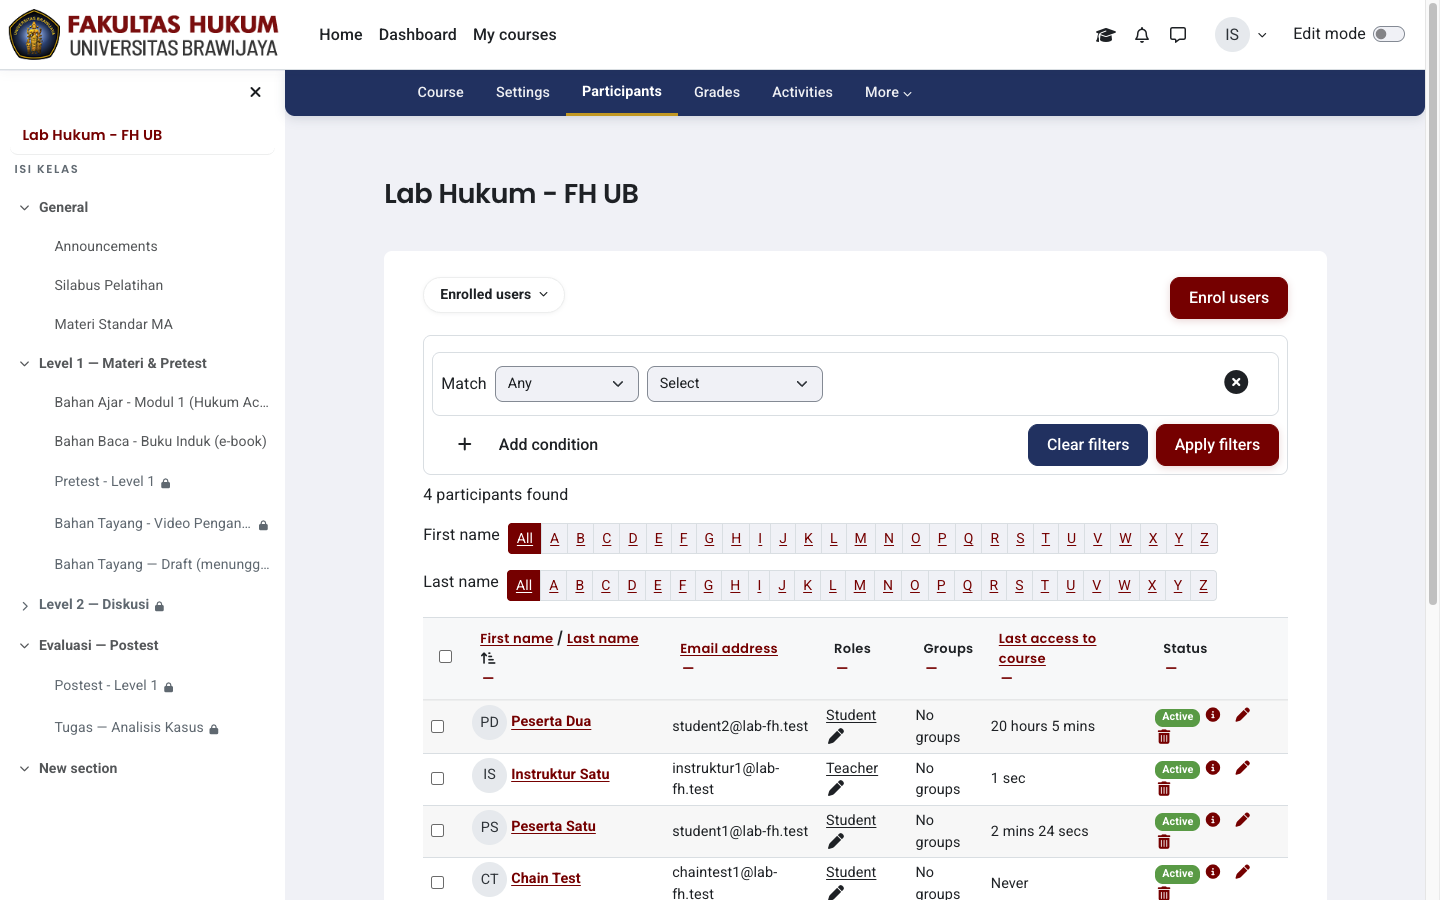Click the Clear filters button

[x=1088, y=445]
